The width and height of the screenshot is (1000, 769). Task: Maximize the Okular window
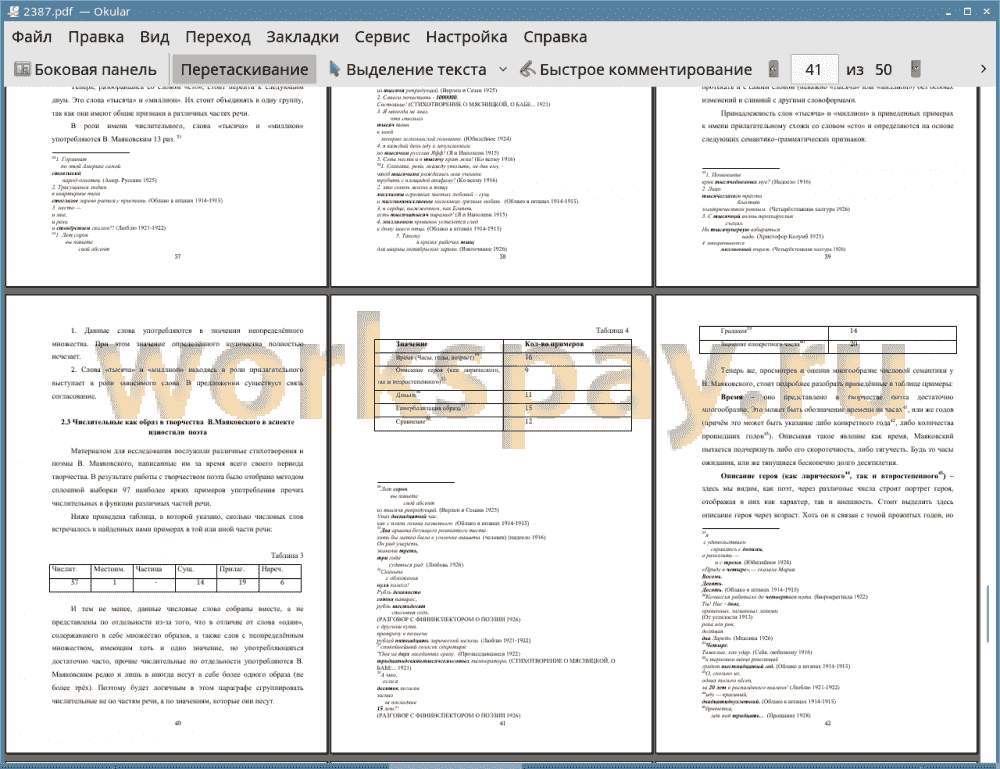pos(967,11)
